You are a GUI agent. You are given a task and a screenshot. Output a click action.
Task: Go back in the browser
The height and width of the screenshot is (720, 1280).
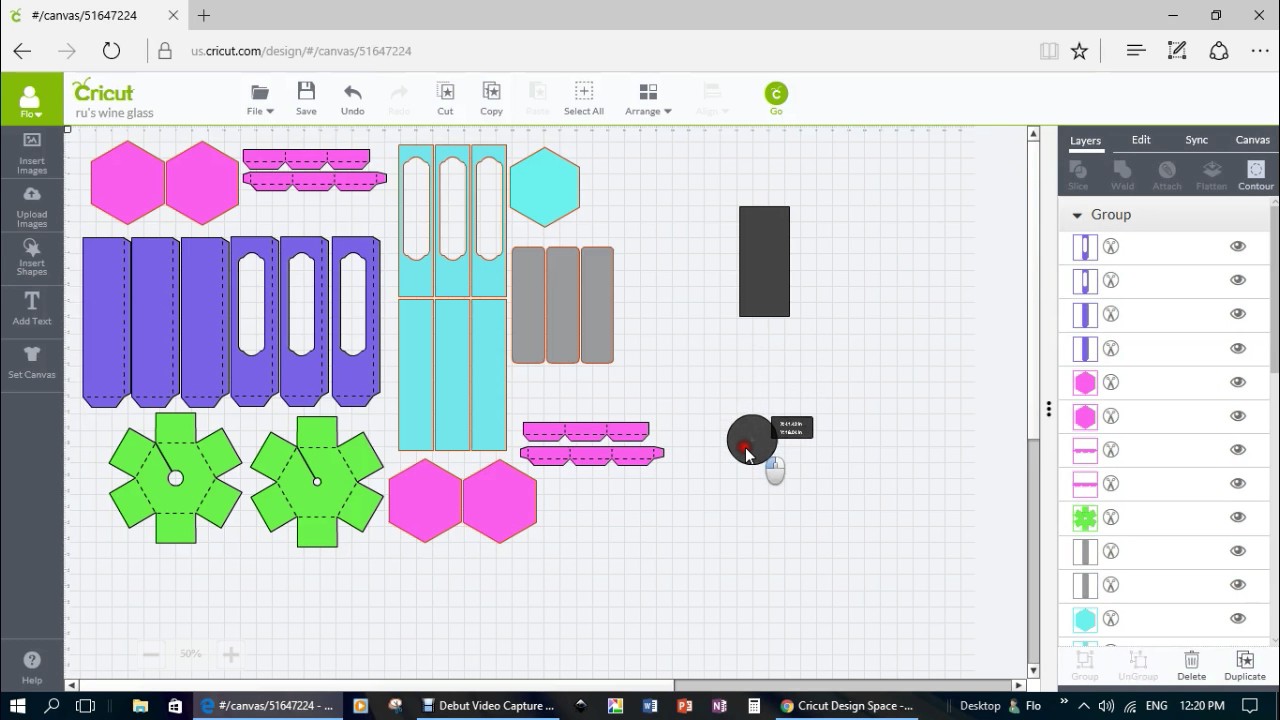click(22, 51)
